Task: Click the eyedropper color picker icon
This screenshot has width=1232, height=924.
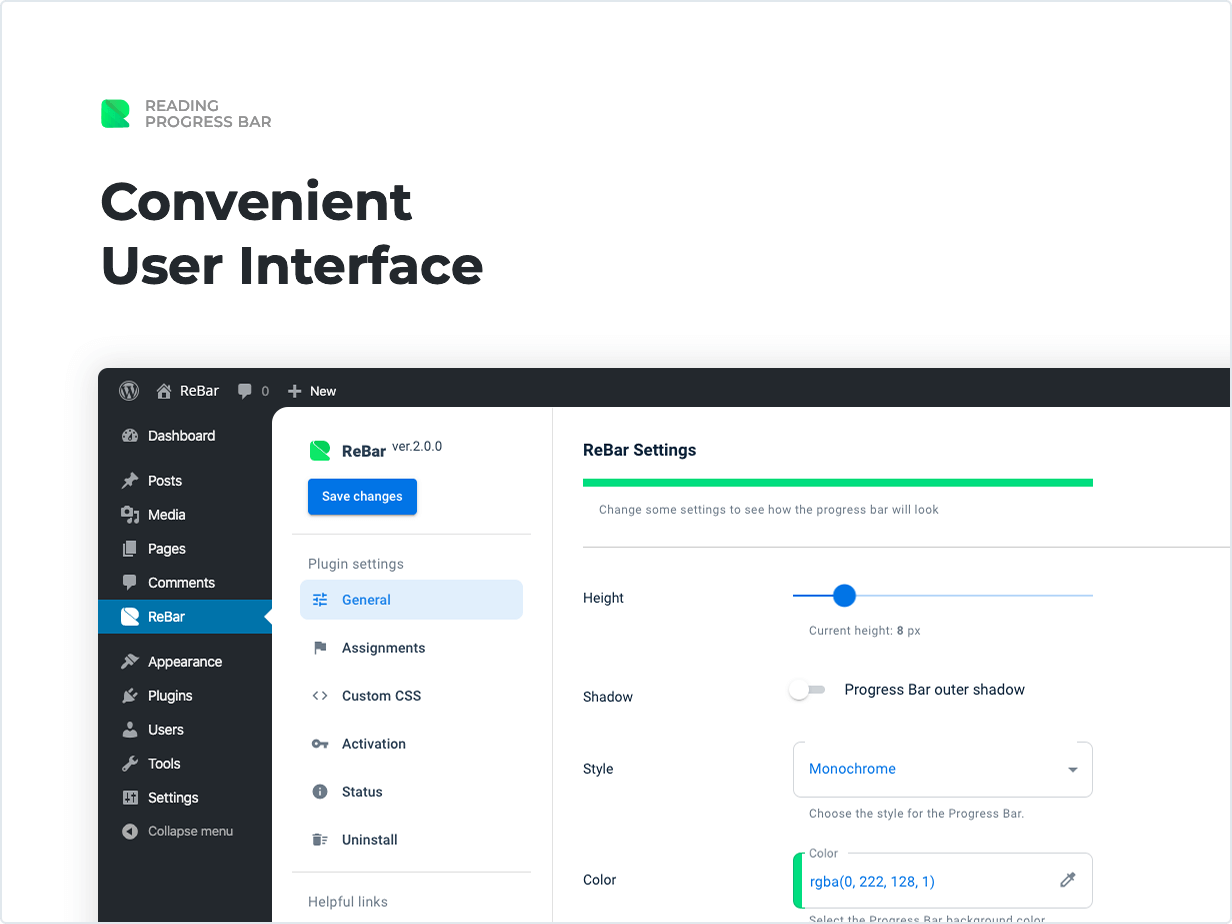Action: coord(1068,879)
